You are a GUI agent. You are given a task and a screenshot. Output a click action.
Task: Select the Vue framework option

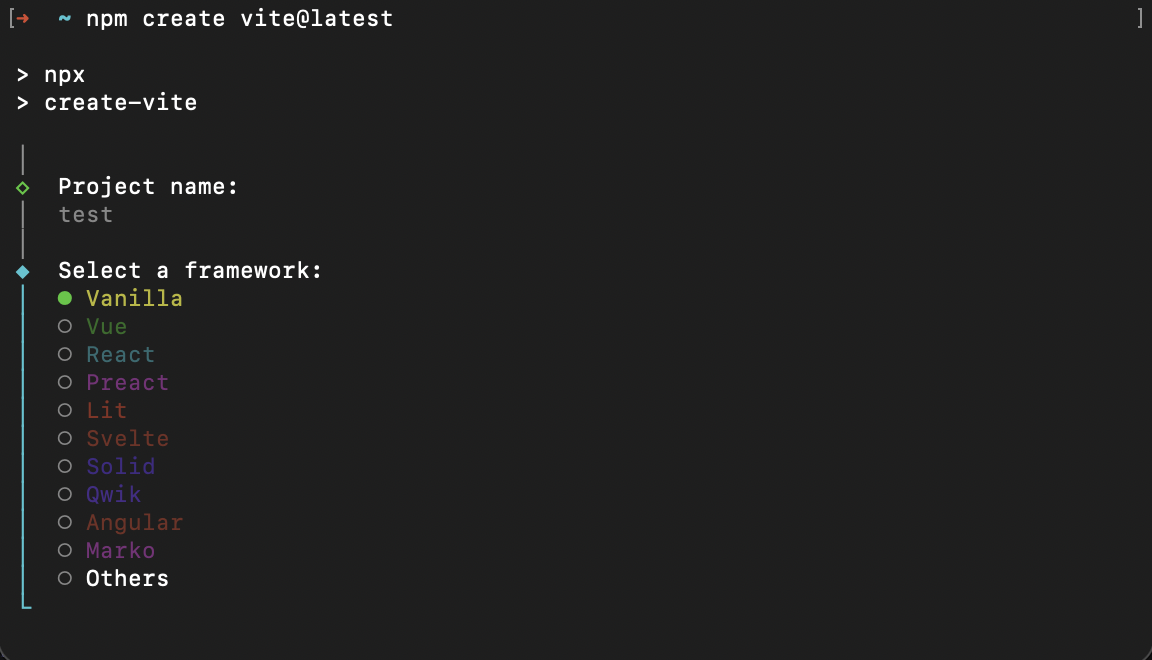(106, 326)
